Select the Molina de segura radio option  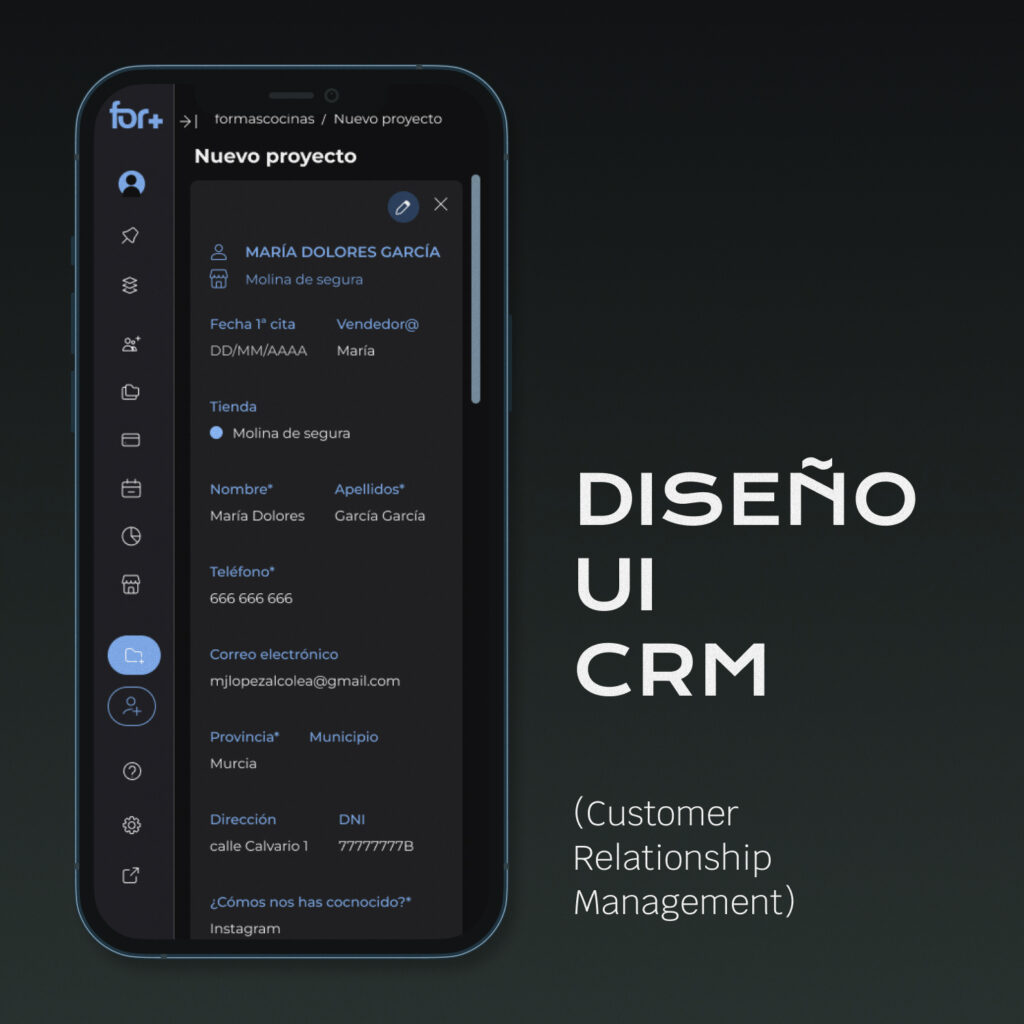[216, 434]
